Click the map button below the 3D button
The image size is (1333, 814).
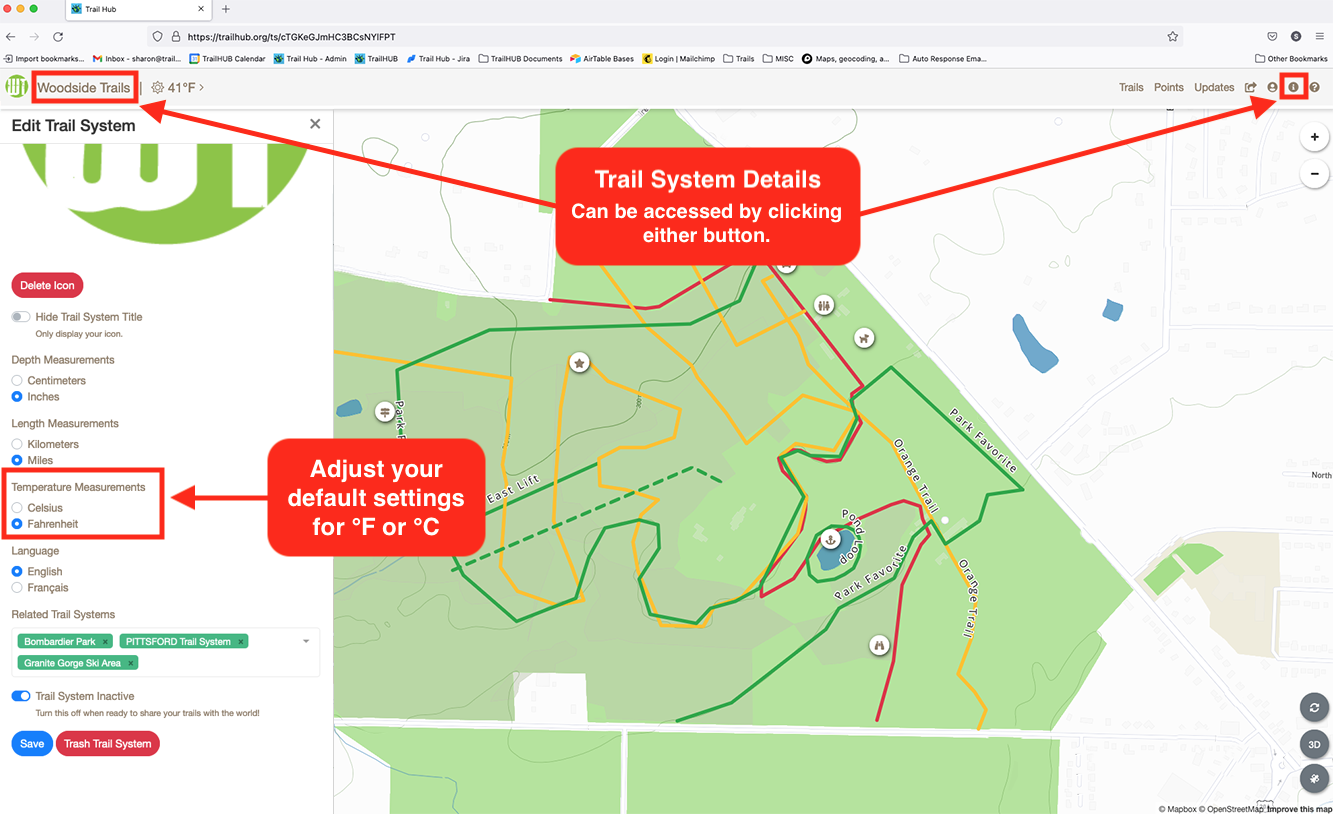click(x=1314, y=779)
